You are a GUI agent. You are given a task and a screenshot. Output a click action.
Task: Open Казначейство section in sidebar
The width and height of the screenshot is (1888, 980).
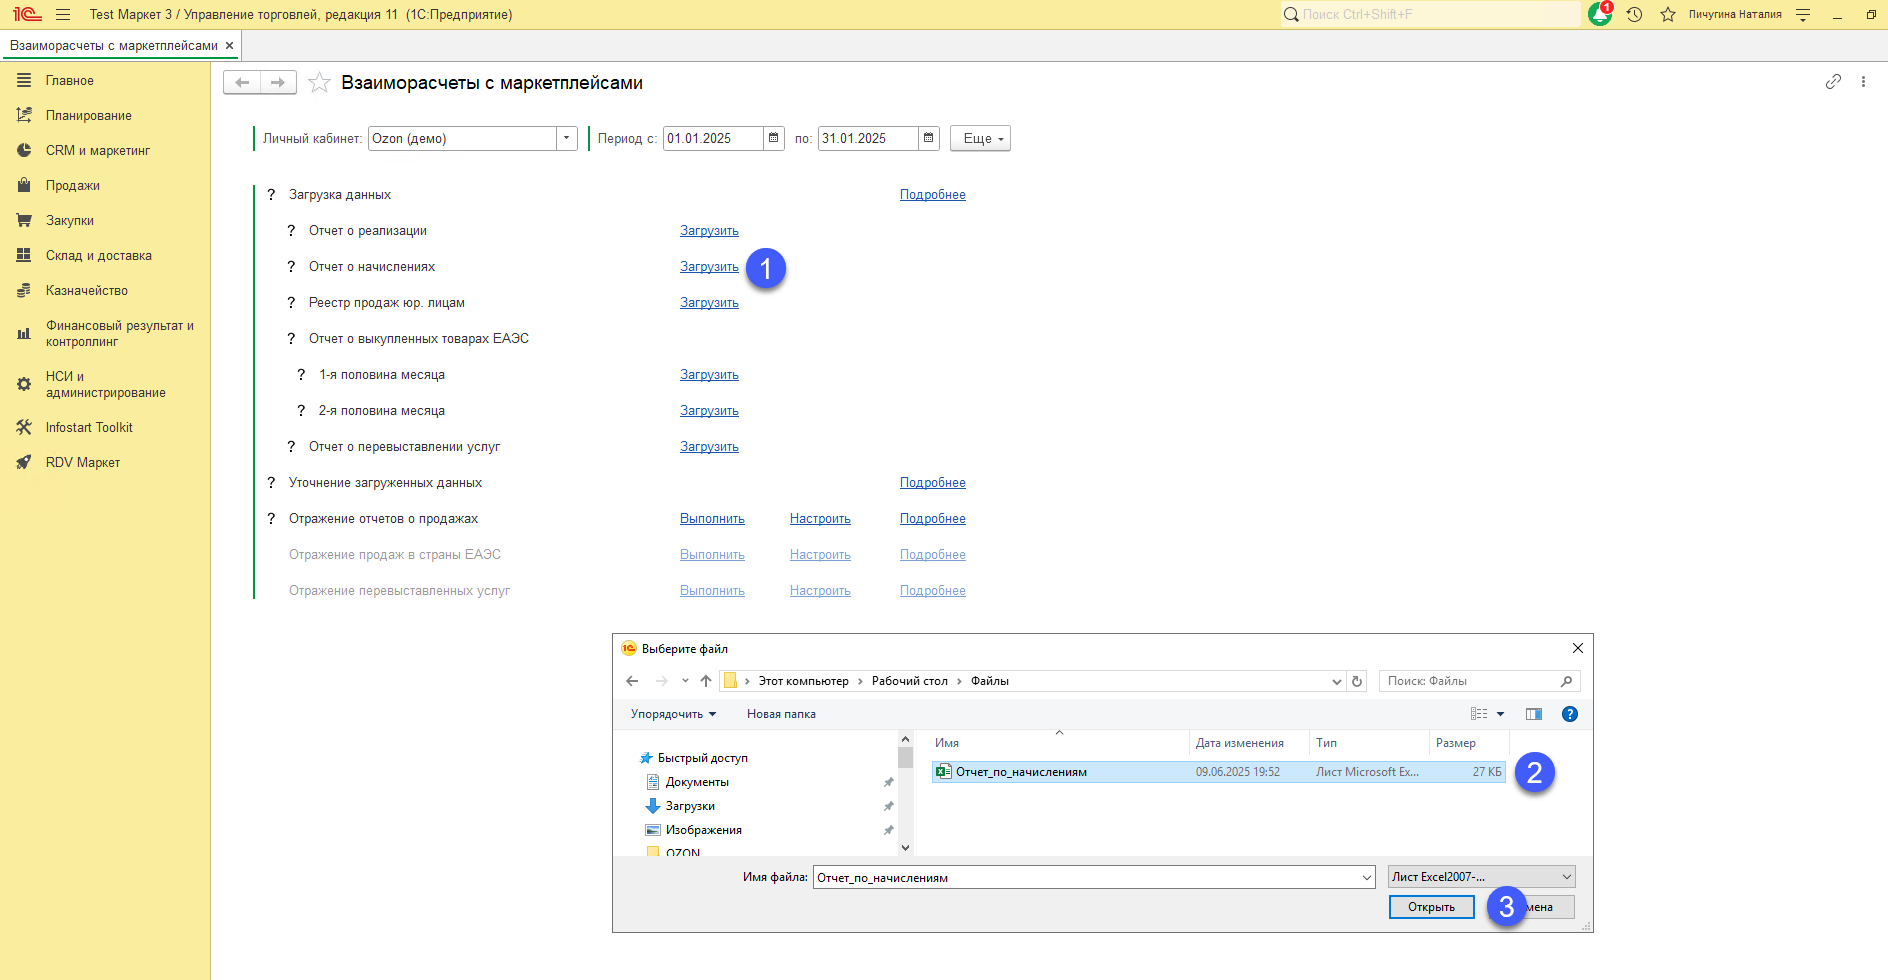87,291
